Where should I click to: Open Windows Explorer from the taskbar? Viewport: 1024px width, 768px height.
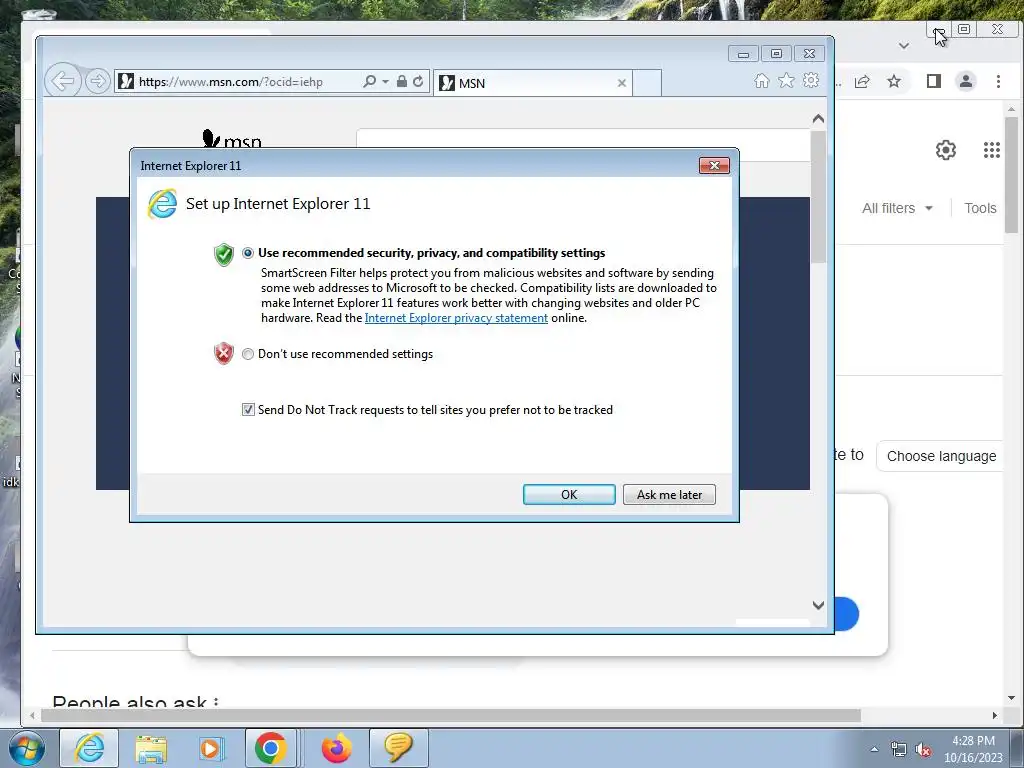pyautogui.click(x=151, y=748)
